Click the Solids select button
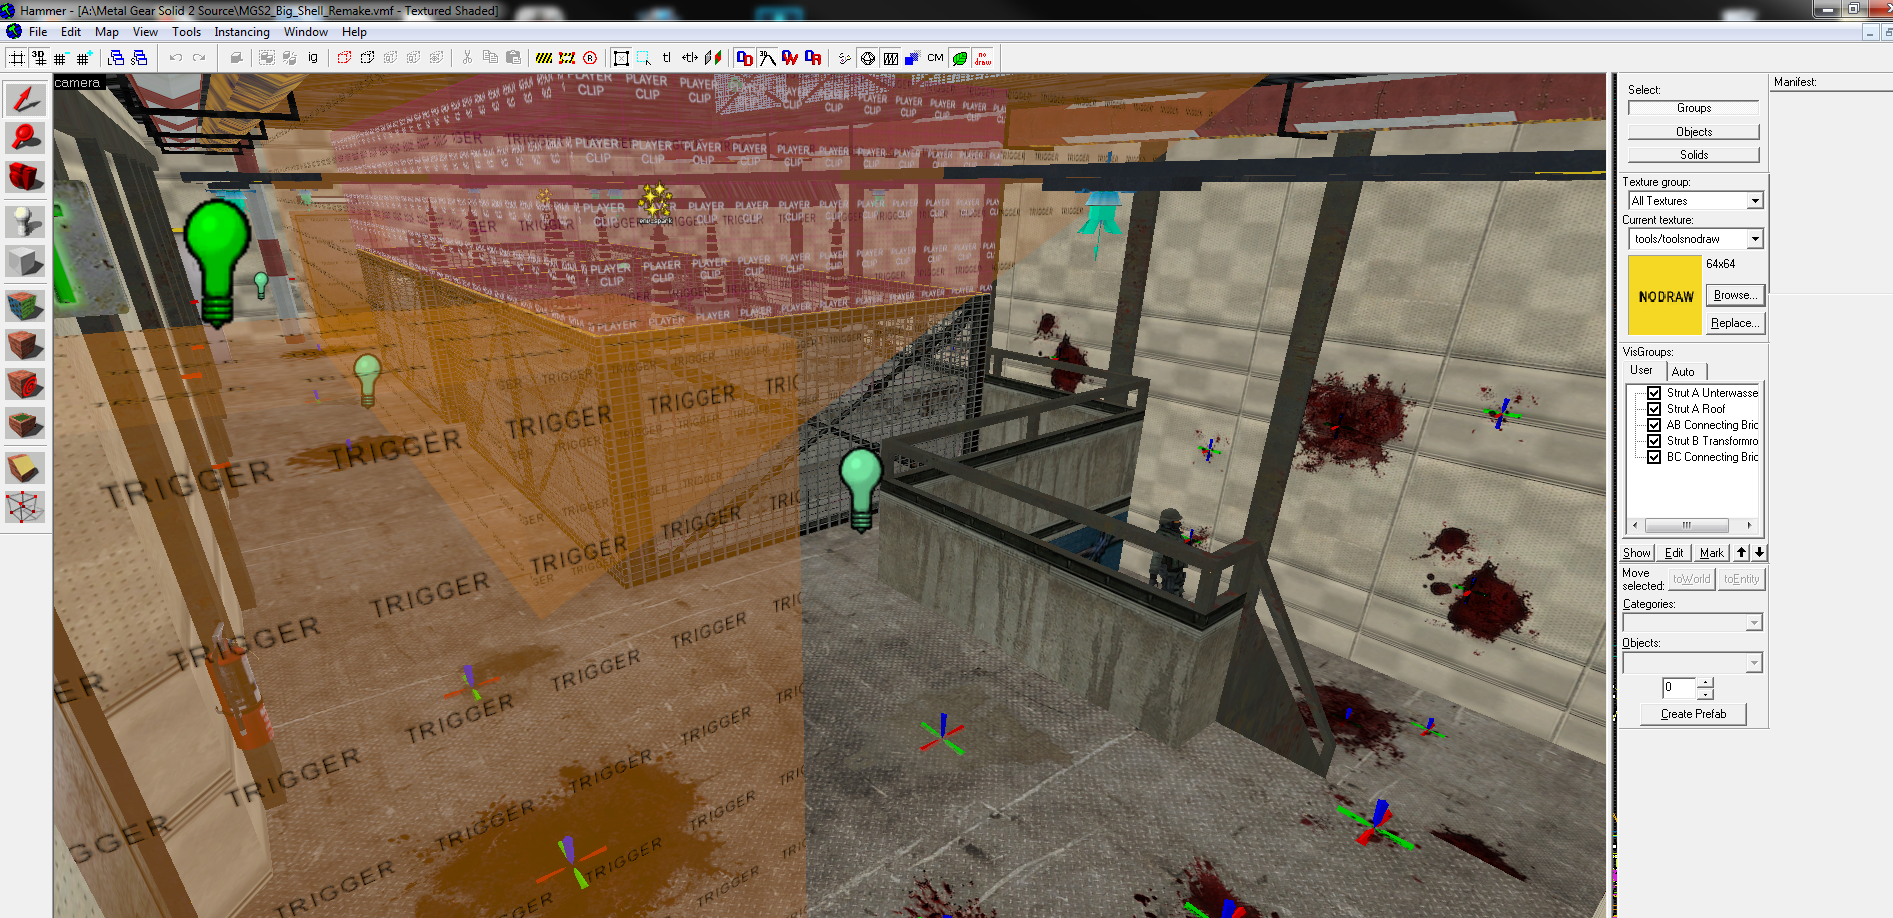1893x918 pixels. [1693, 155]
